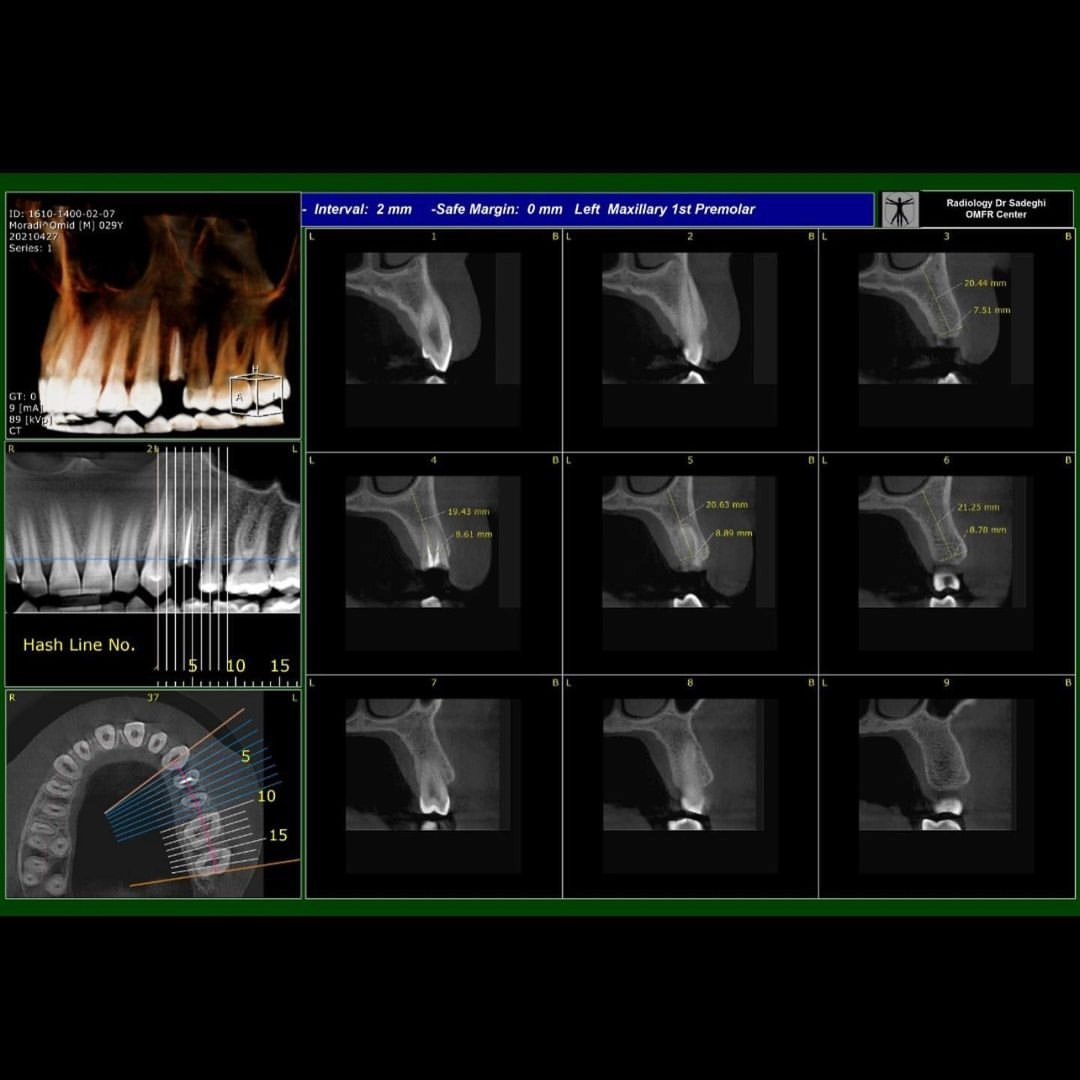The height and width of the screenshot is (1080, 1080).
Task: Click hash number 10 in the panoramic ruler
Action: [236, 665]
